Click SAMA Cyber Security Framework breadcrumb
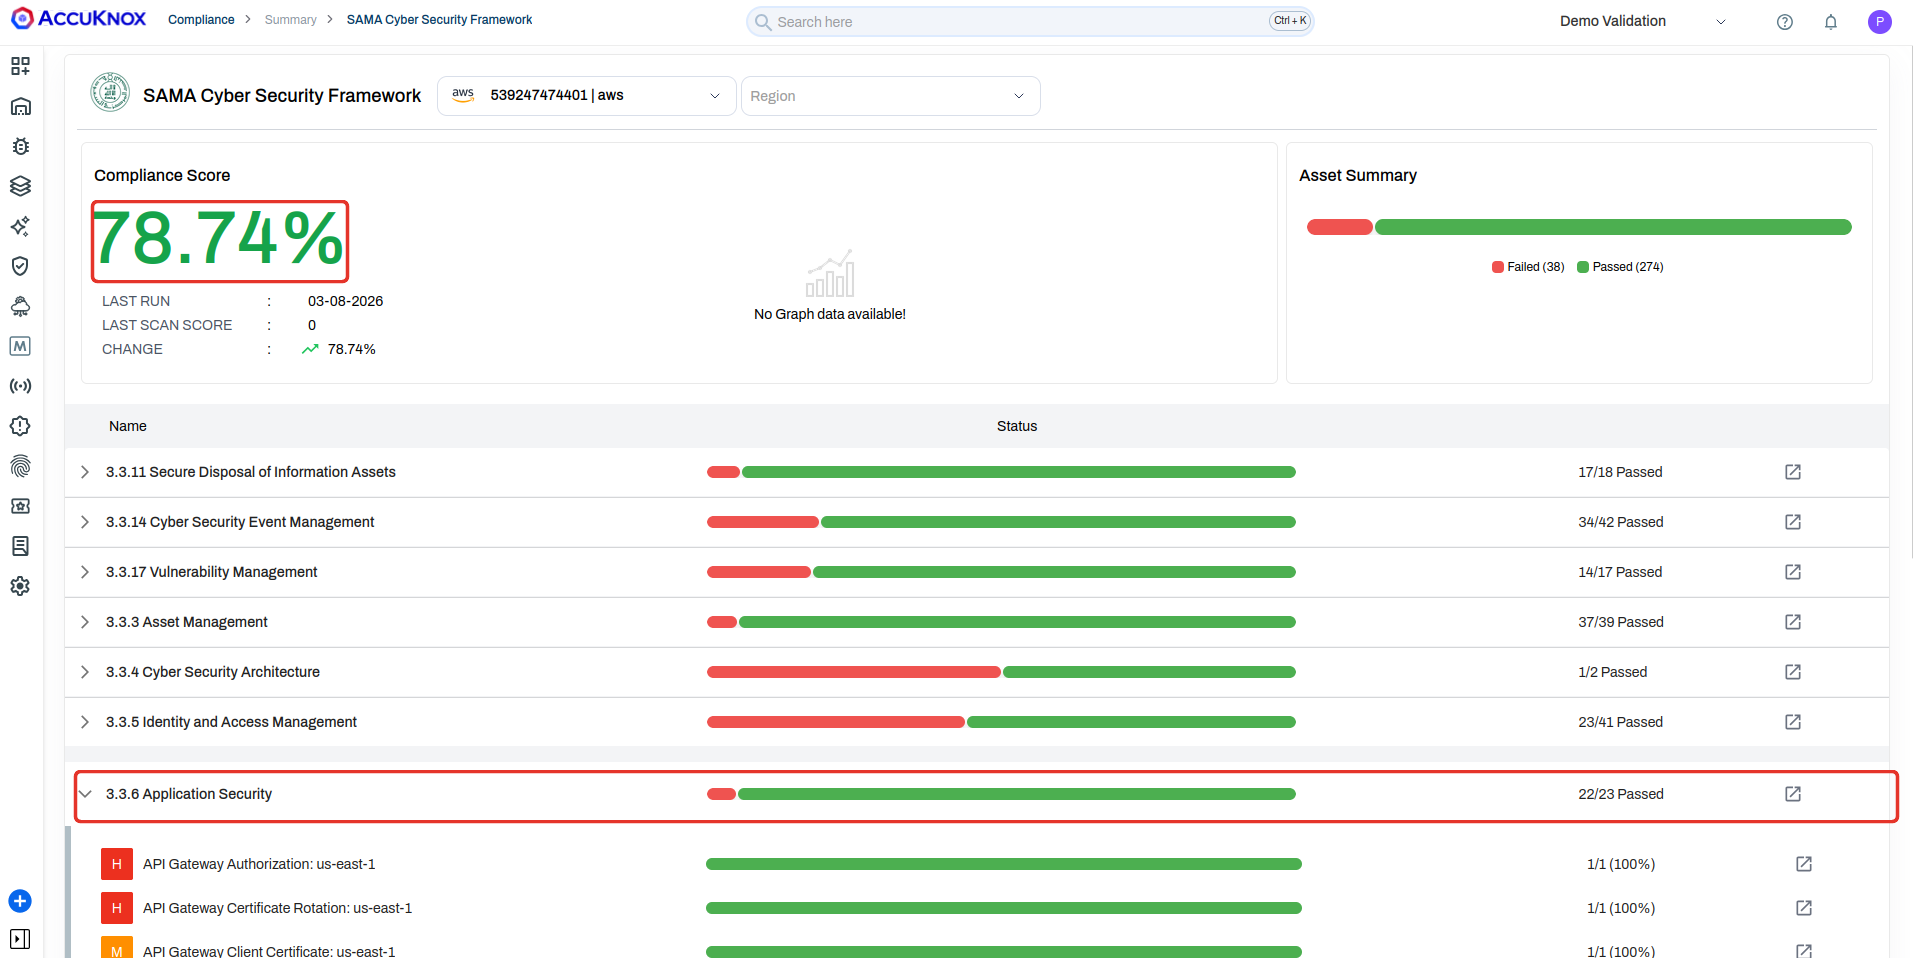Viewport: 1913px width, 958px height. click(439, 20)
